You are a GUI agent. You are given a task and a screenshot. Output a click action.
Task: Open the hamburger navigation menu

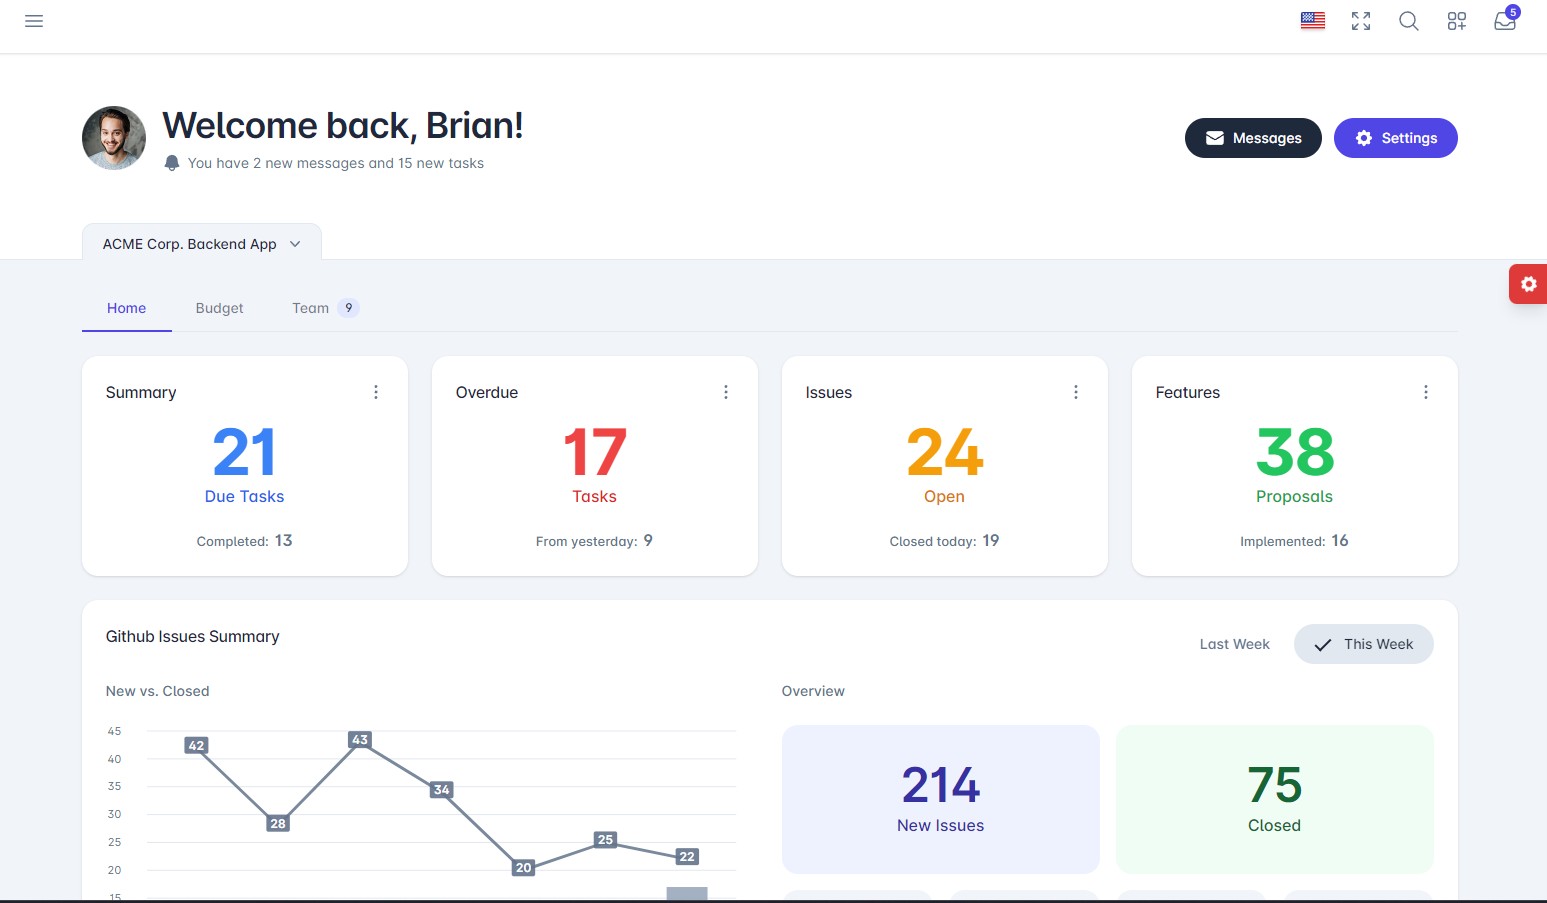pos(34,21)
